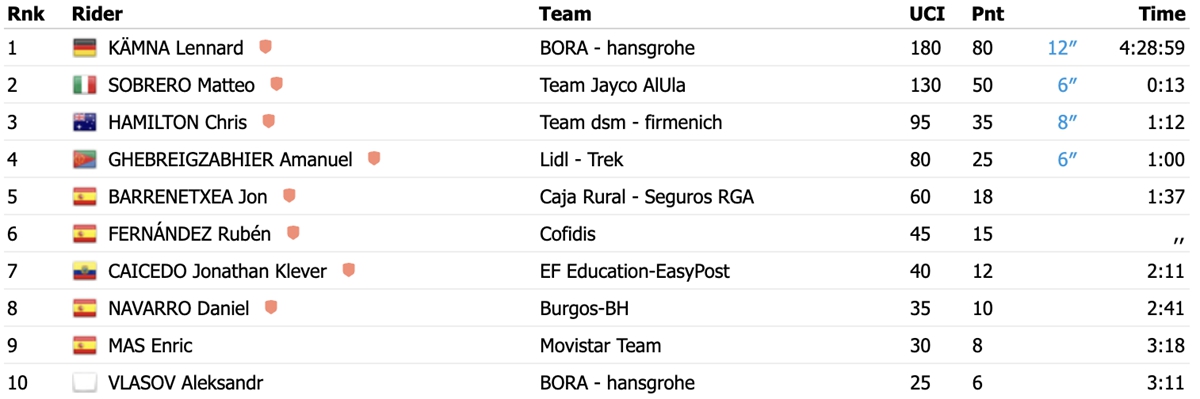Click the blank flag beside VLASOV Aleksandr
1200x399 pixels.
[84, 383]
